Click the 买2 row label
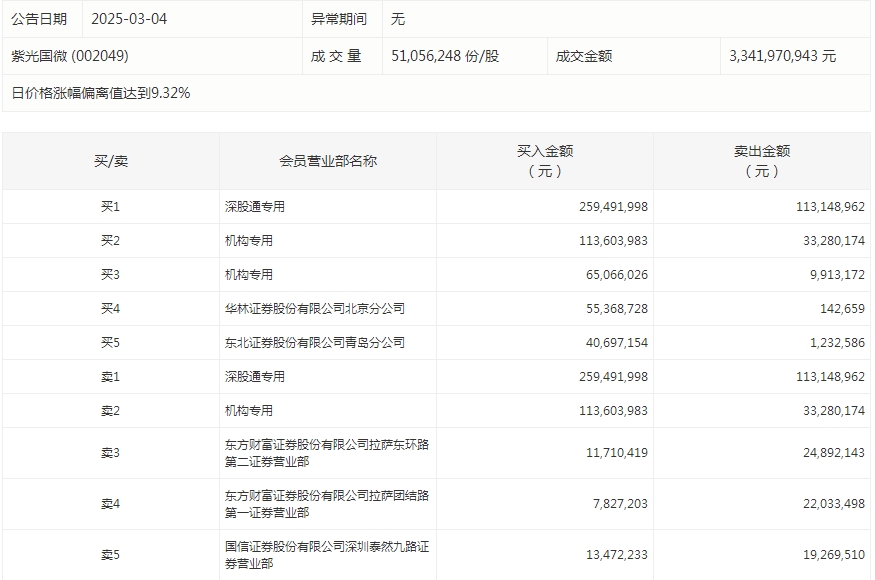Image resolution: width=875 pixels, height=580 pixels. pos(110,241)
